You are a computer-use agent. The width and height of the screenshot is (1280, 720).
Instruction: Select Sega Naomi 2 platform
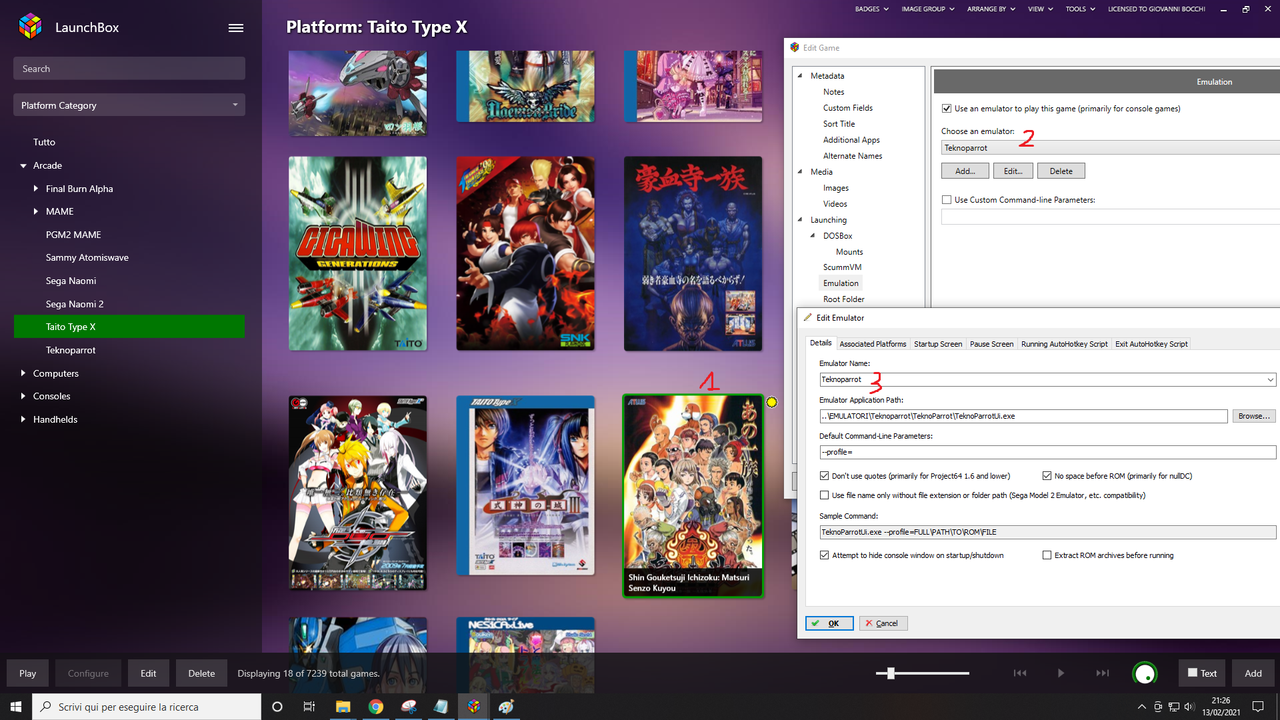tap(75, 304)
